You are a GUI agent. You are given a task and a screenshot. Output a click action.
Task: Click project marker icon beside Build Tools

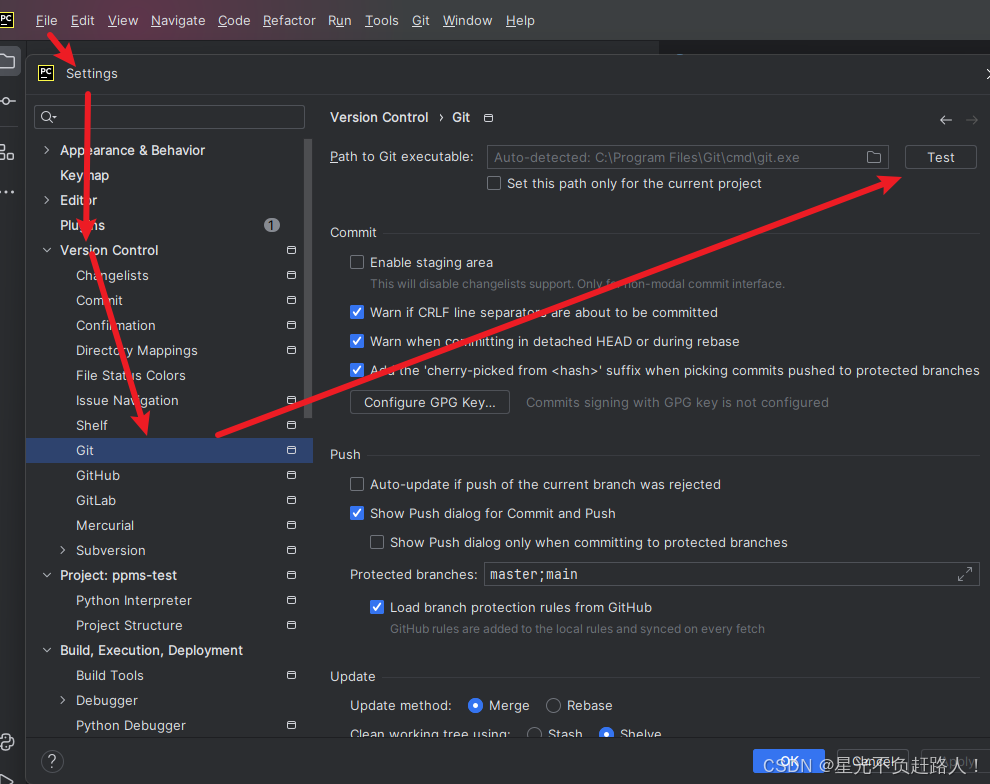291,675
